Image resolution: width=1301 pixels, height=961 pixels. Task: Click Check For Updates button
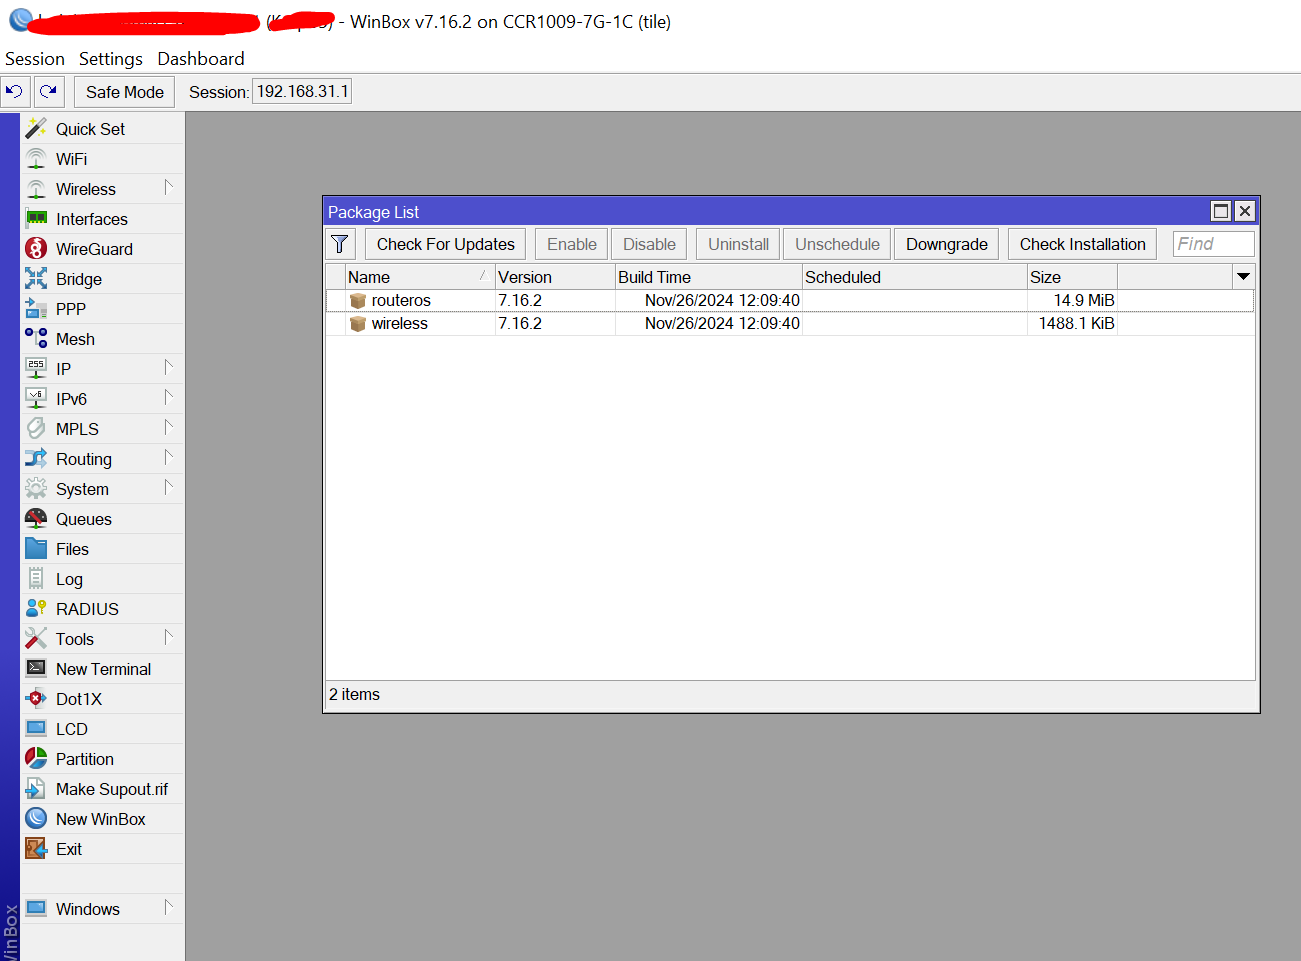pyautogui.click(x=446, y=244)
